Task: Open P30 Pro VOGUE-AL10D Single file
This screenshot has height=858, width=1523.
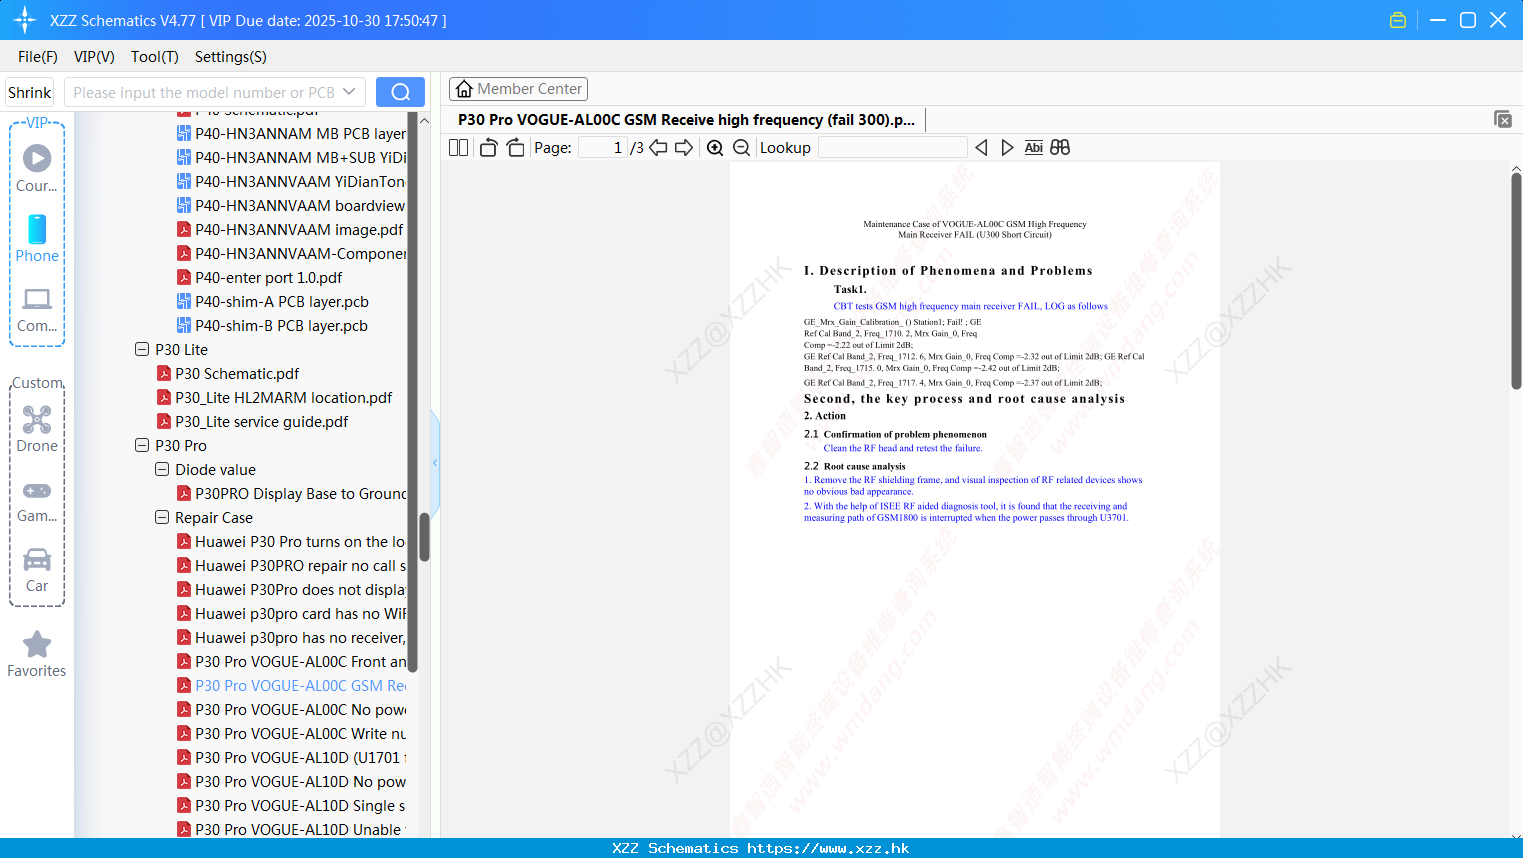Action: 291,805
